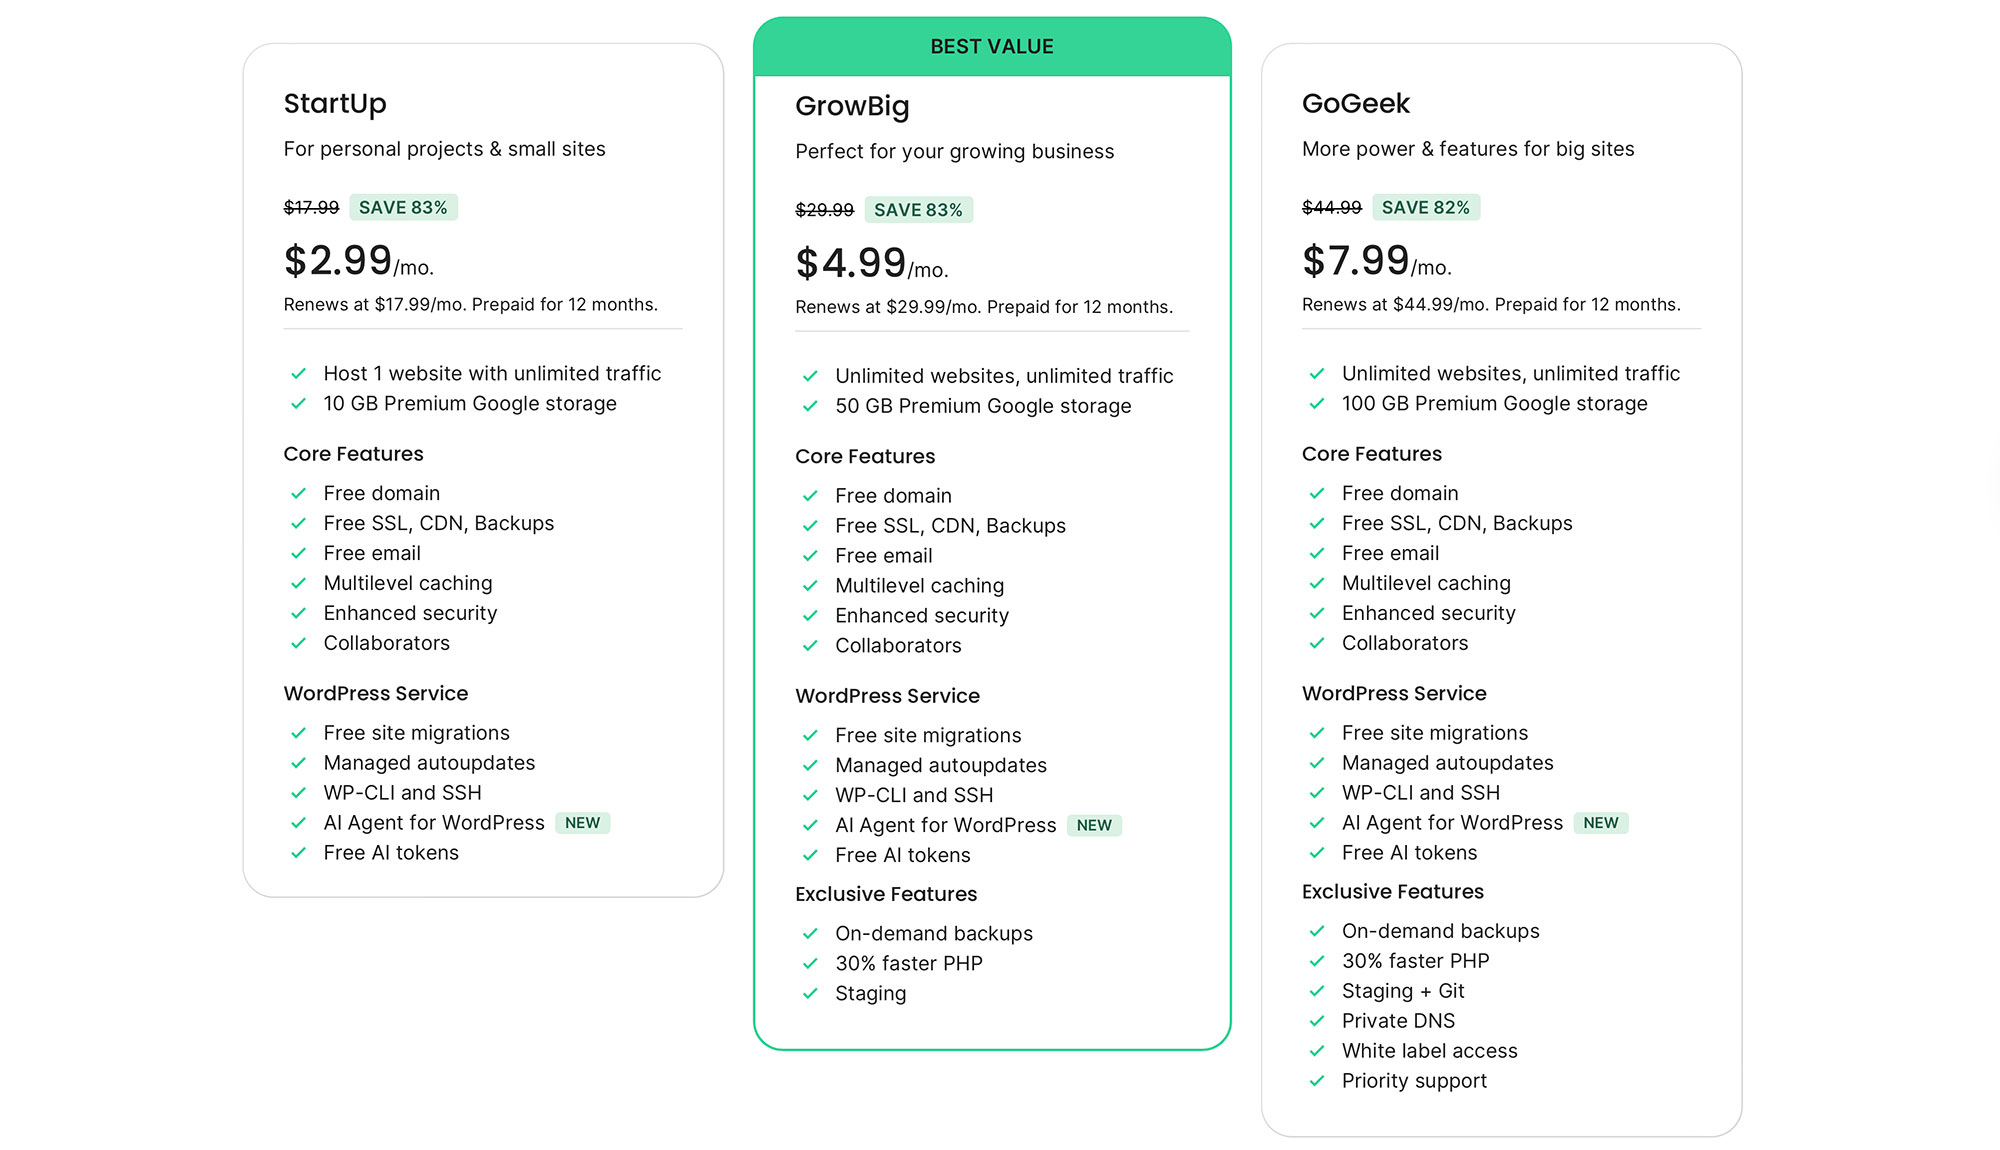Viewport: 2000px width, 1150px height.
Task: Click the $2.99/mo StartUp price
Action: tap(358, 262)
